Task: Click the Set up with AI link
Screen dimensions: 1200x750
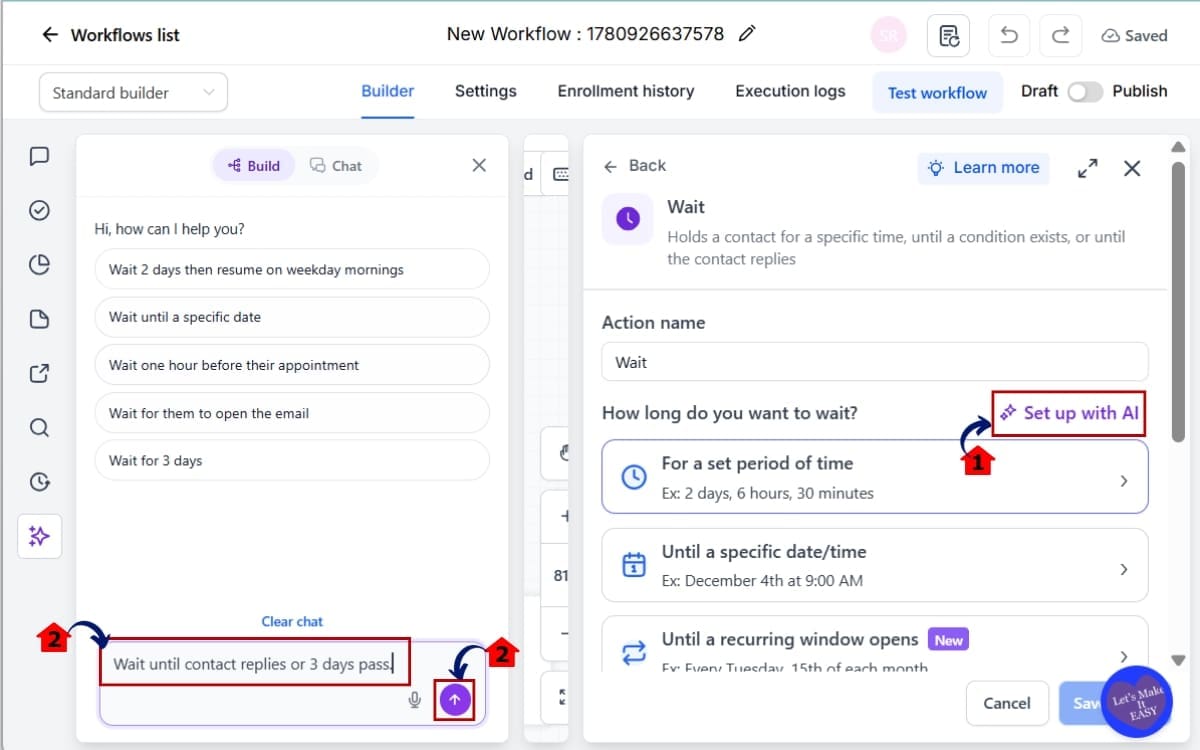Action: point(1070,413)
